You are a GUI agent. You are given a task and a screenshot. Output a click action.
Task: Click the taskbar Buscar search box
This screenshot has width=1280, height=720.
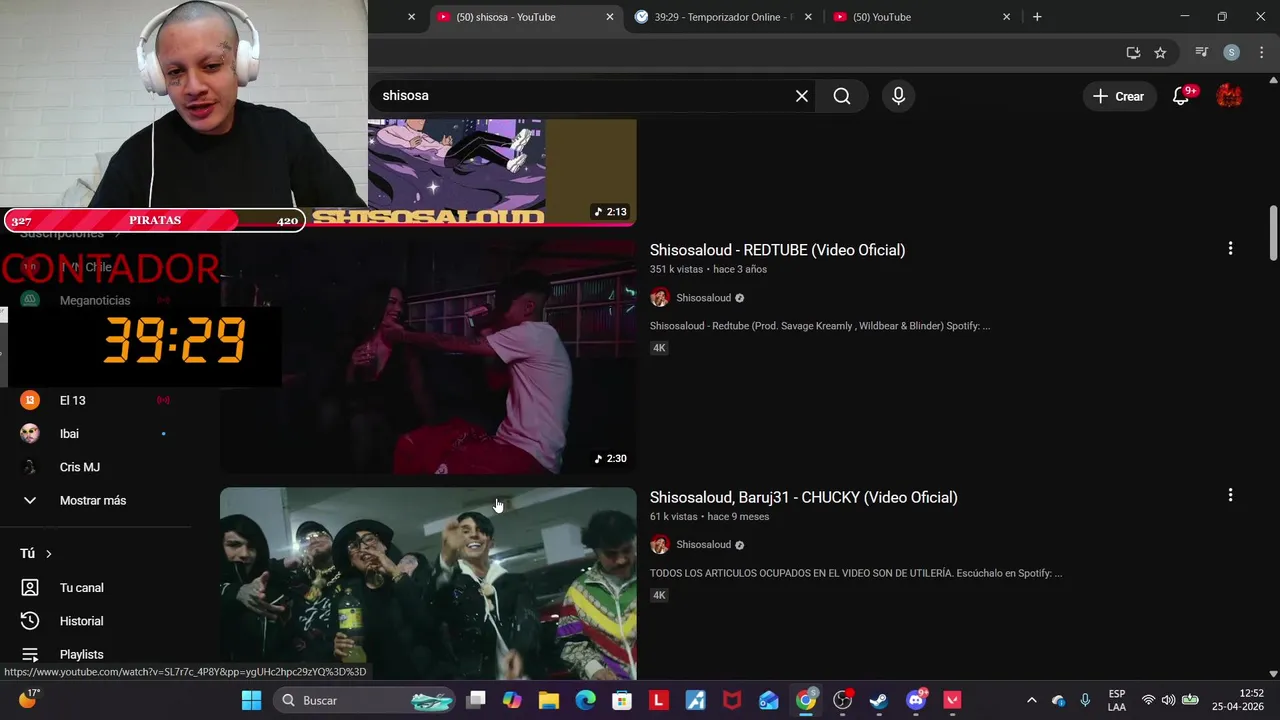point(362,700)
